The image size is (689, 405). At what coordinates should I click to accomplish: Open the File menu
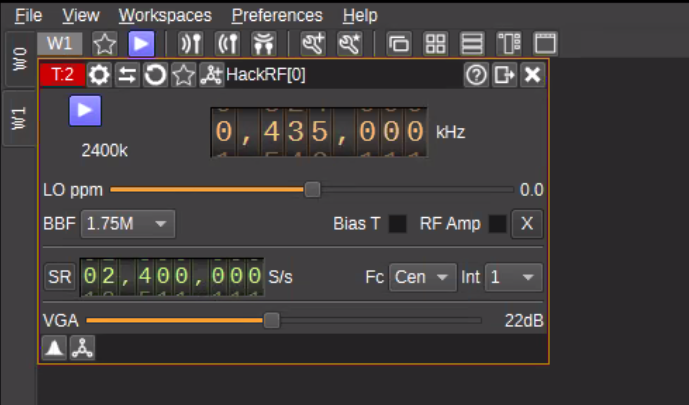point(28,16)
